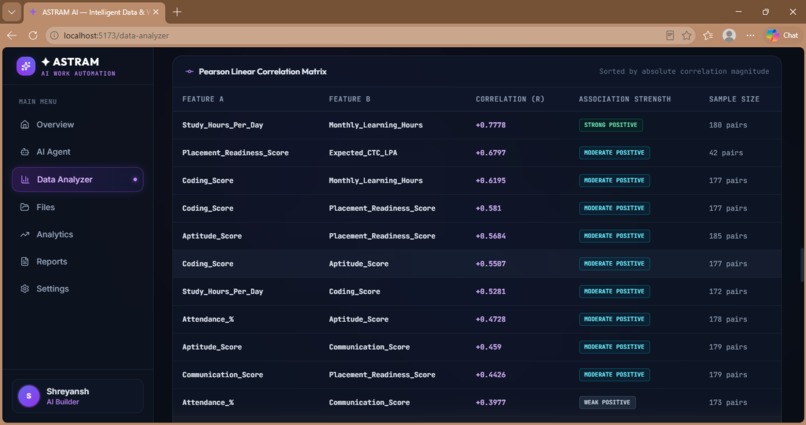806x425 pixels.
Task: Open the Overview page in sidebar
Action: pyautogui.click(x=78, y=124)
